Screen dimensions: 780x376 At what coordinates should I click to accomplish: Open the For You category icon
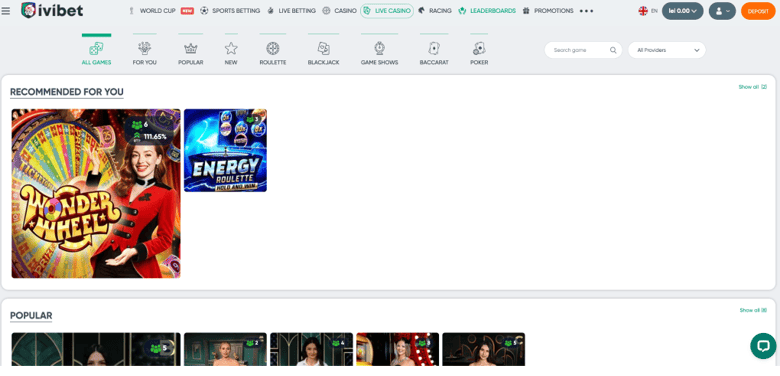pyautogui.click(x=144, y=48)
